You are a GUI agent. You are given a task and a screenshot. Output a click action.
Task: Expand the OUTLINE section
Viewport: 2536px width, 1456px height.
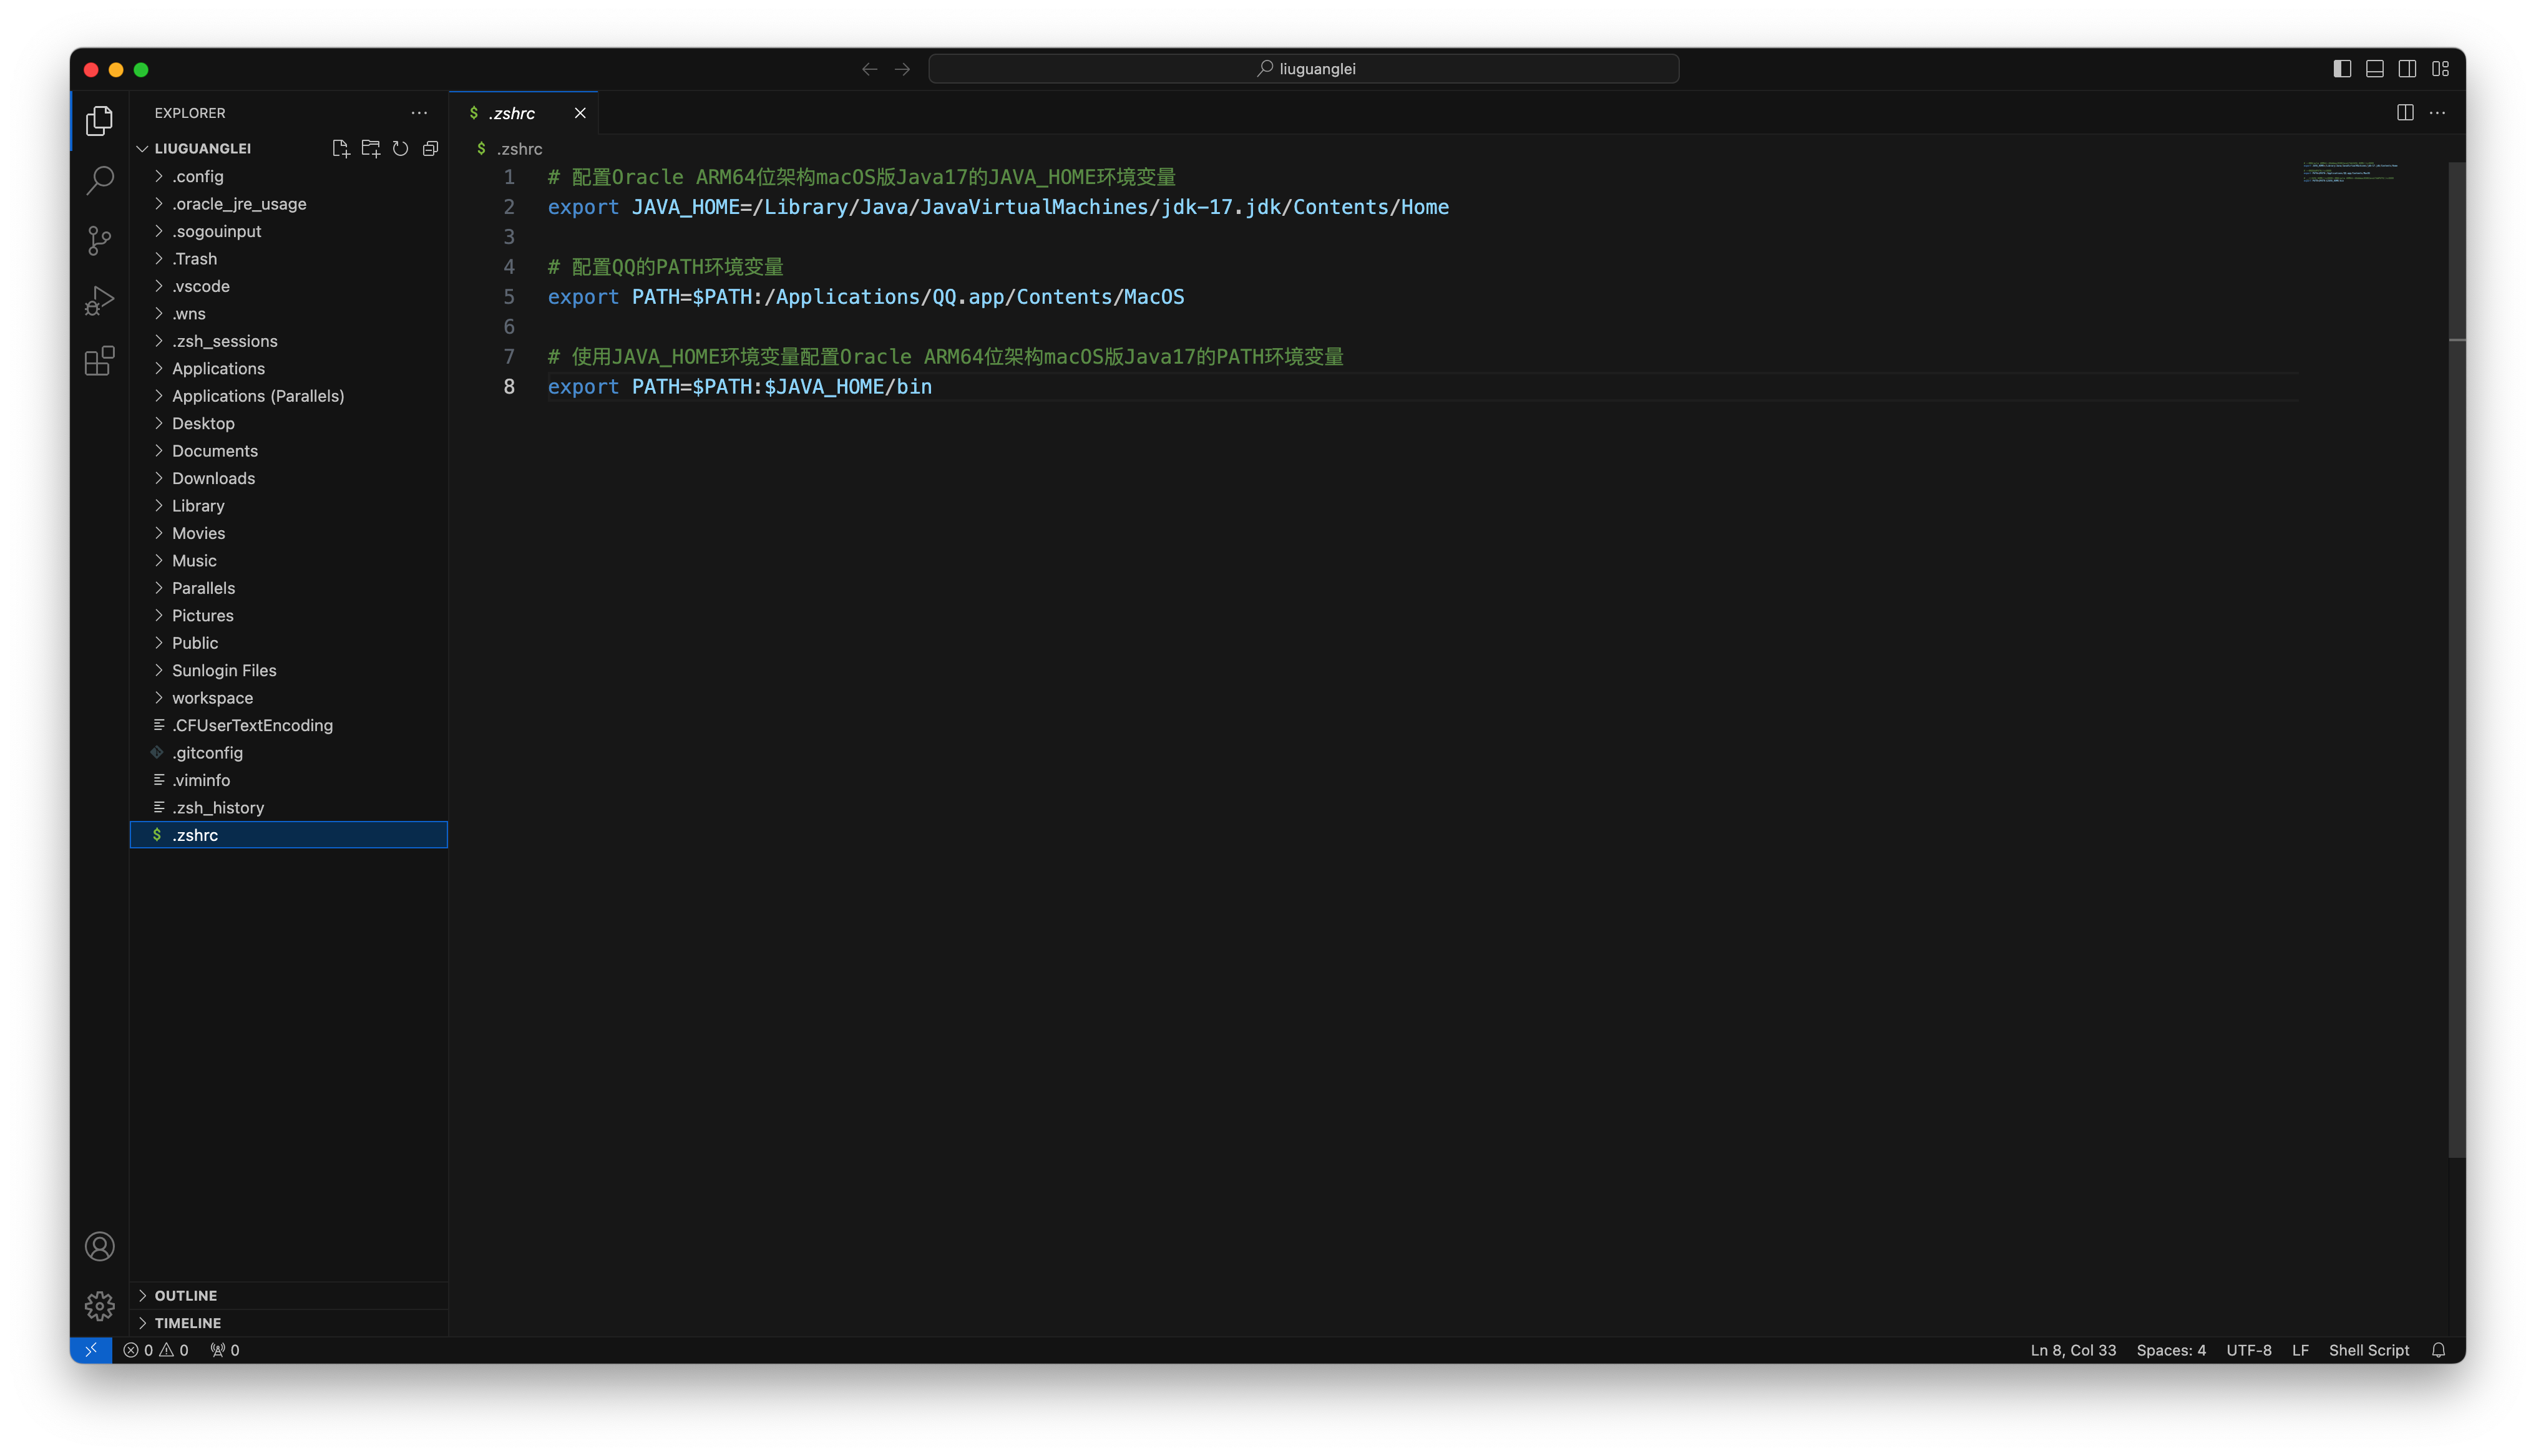[186, 1295]
